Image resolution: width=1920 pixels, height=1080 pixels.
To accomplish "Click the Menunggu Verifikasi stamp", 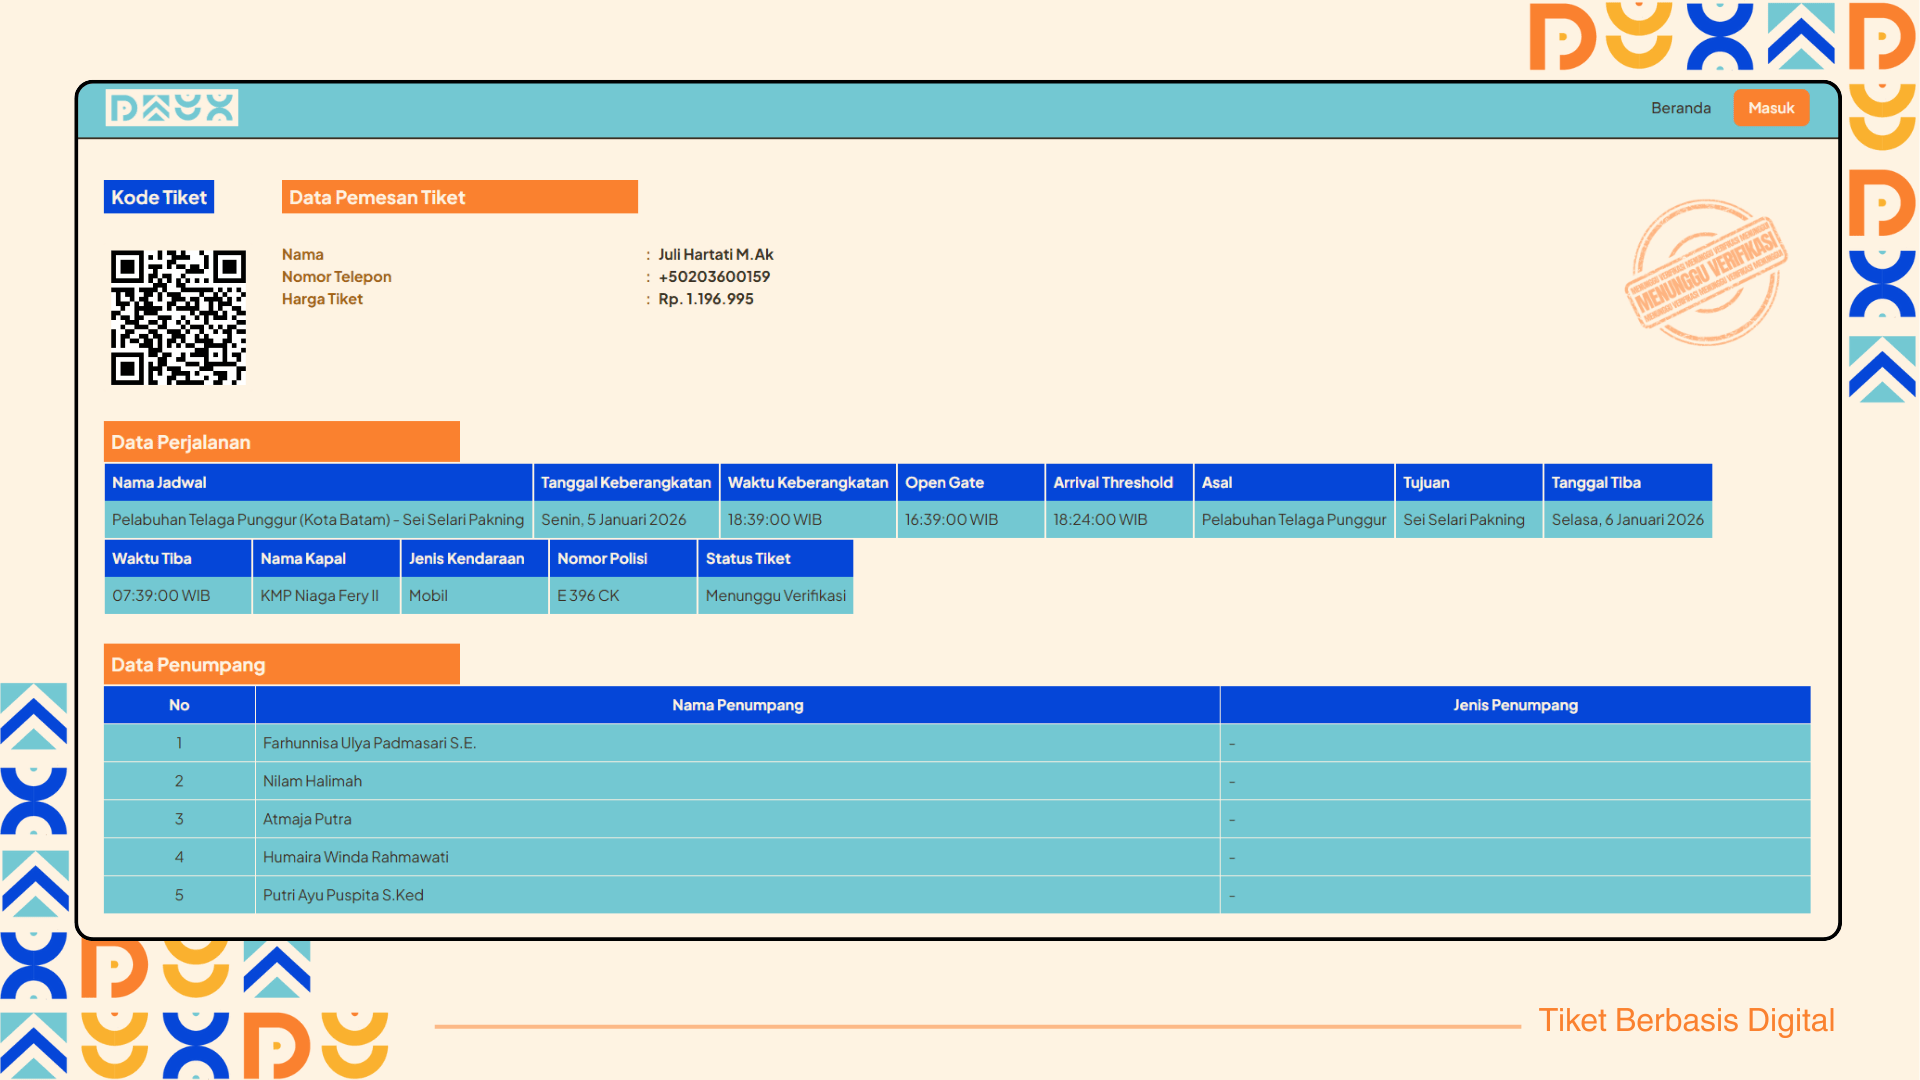I will 1707,272.
